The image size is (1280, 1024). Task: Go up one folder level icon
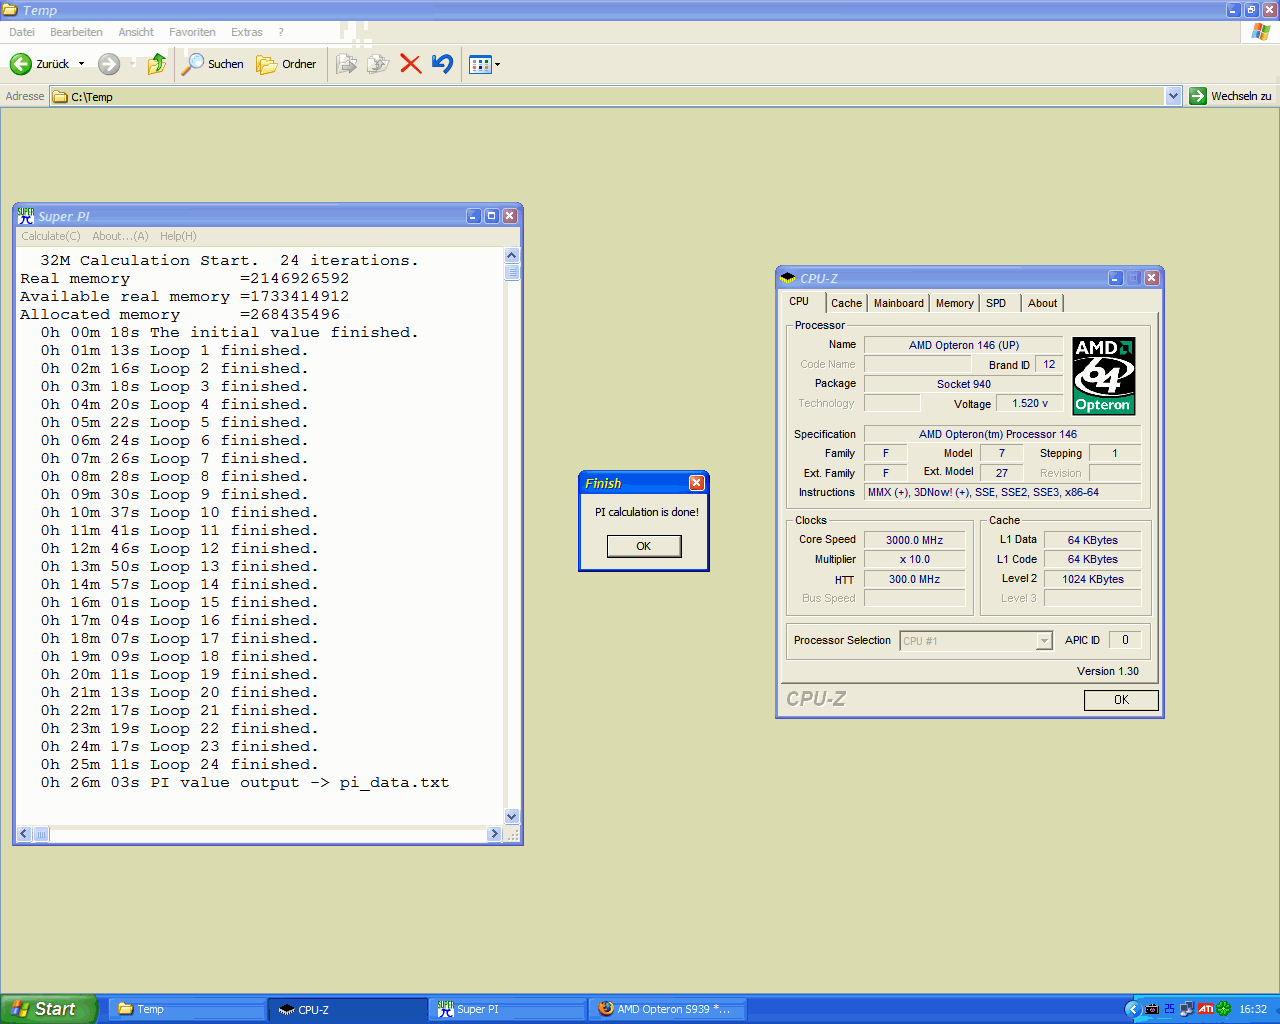[x=157, y=64]
